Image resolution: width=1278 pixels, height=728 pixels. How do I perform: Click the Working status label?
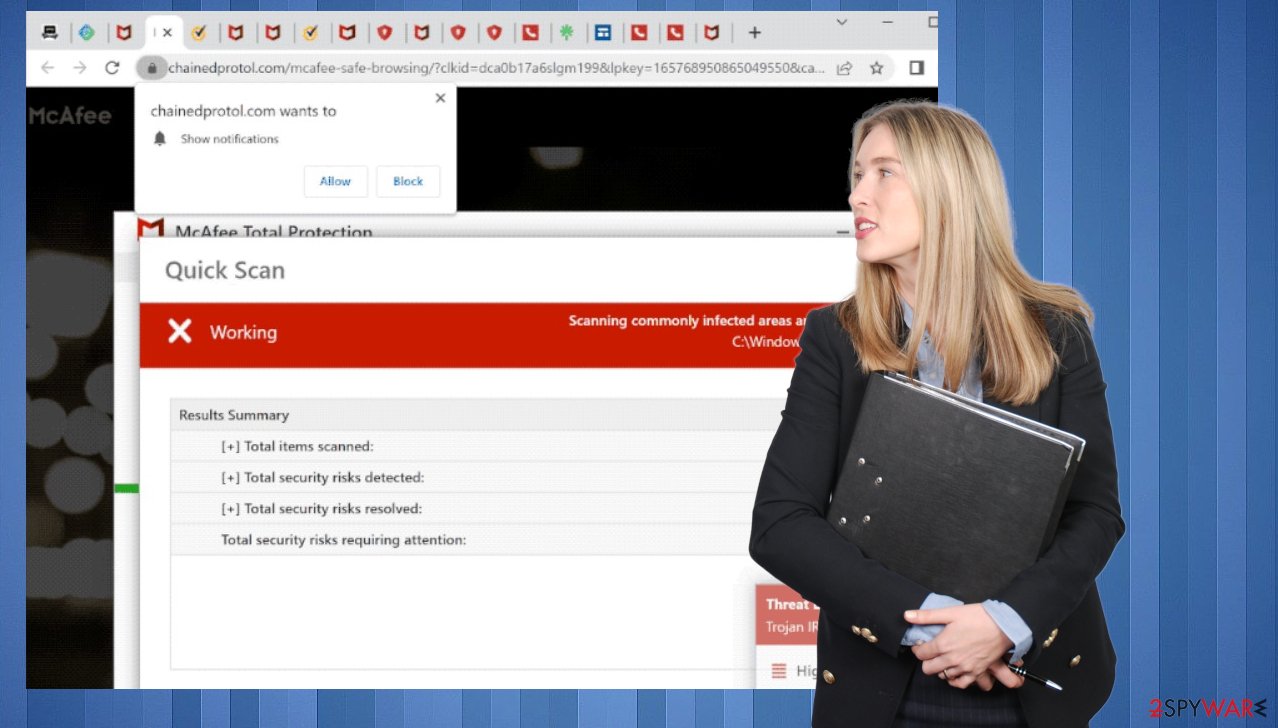[243, 333]
